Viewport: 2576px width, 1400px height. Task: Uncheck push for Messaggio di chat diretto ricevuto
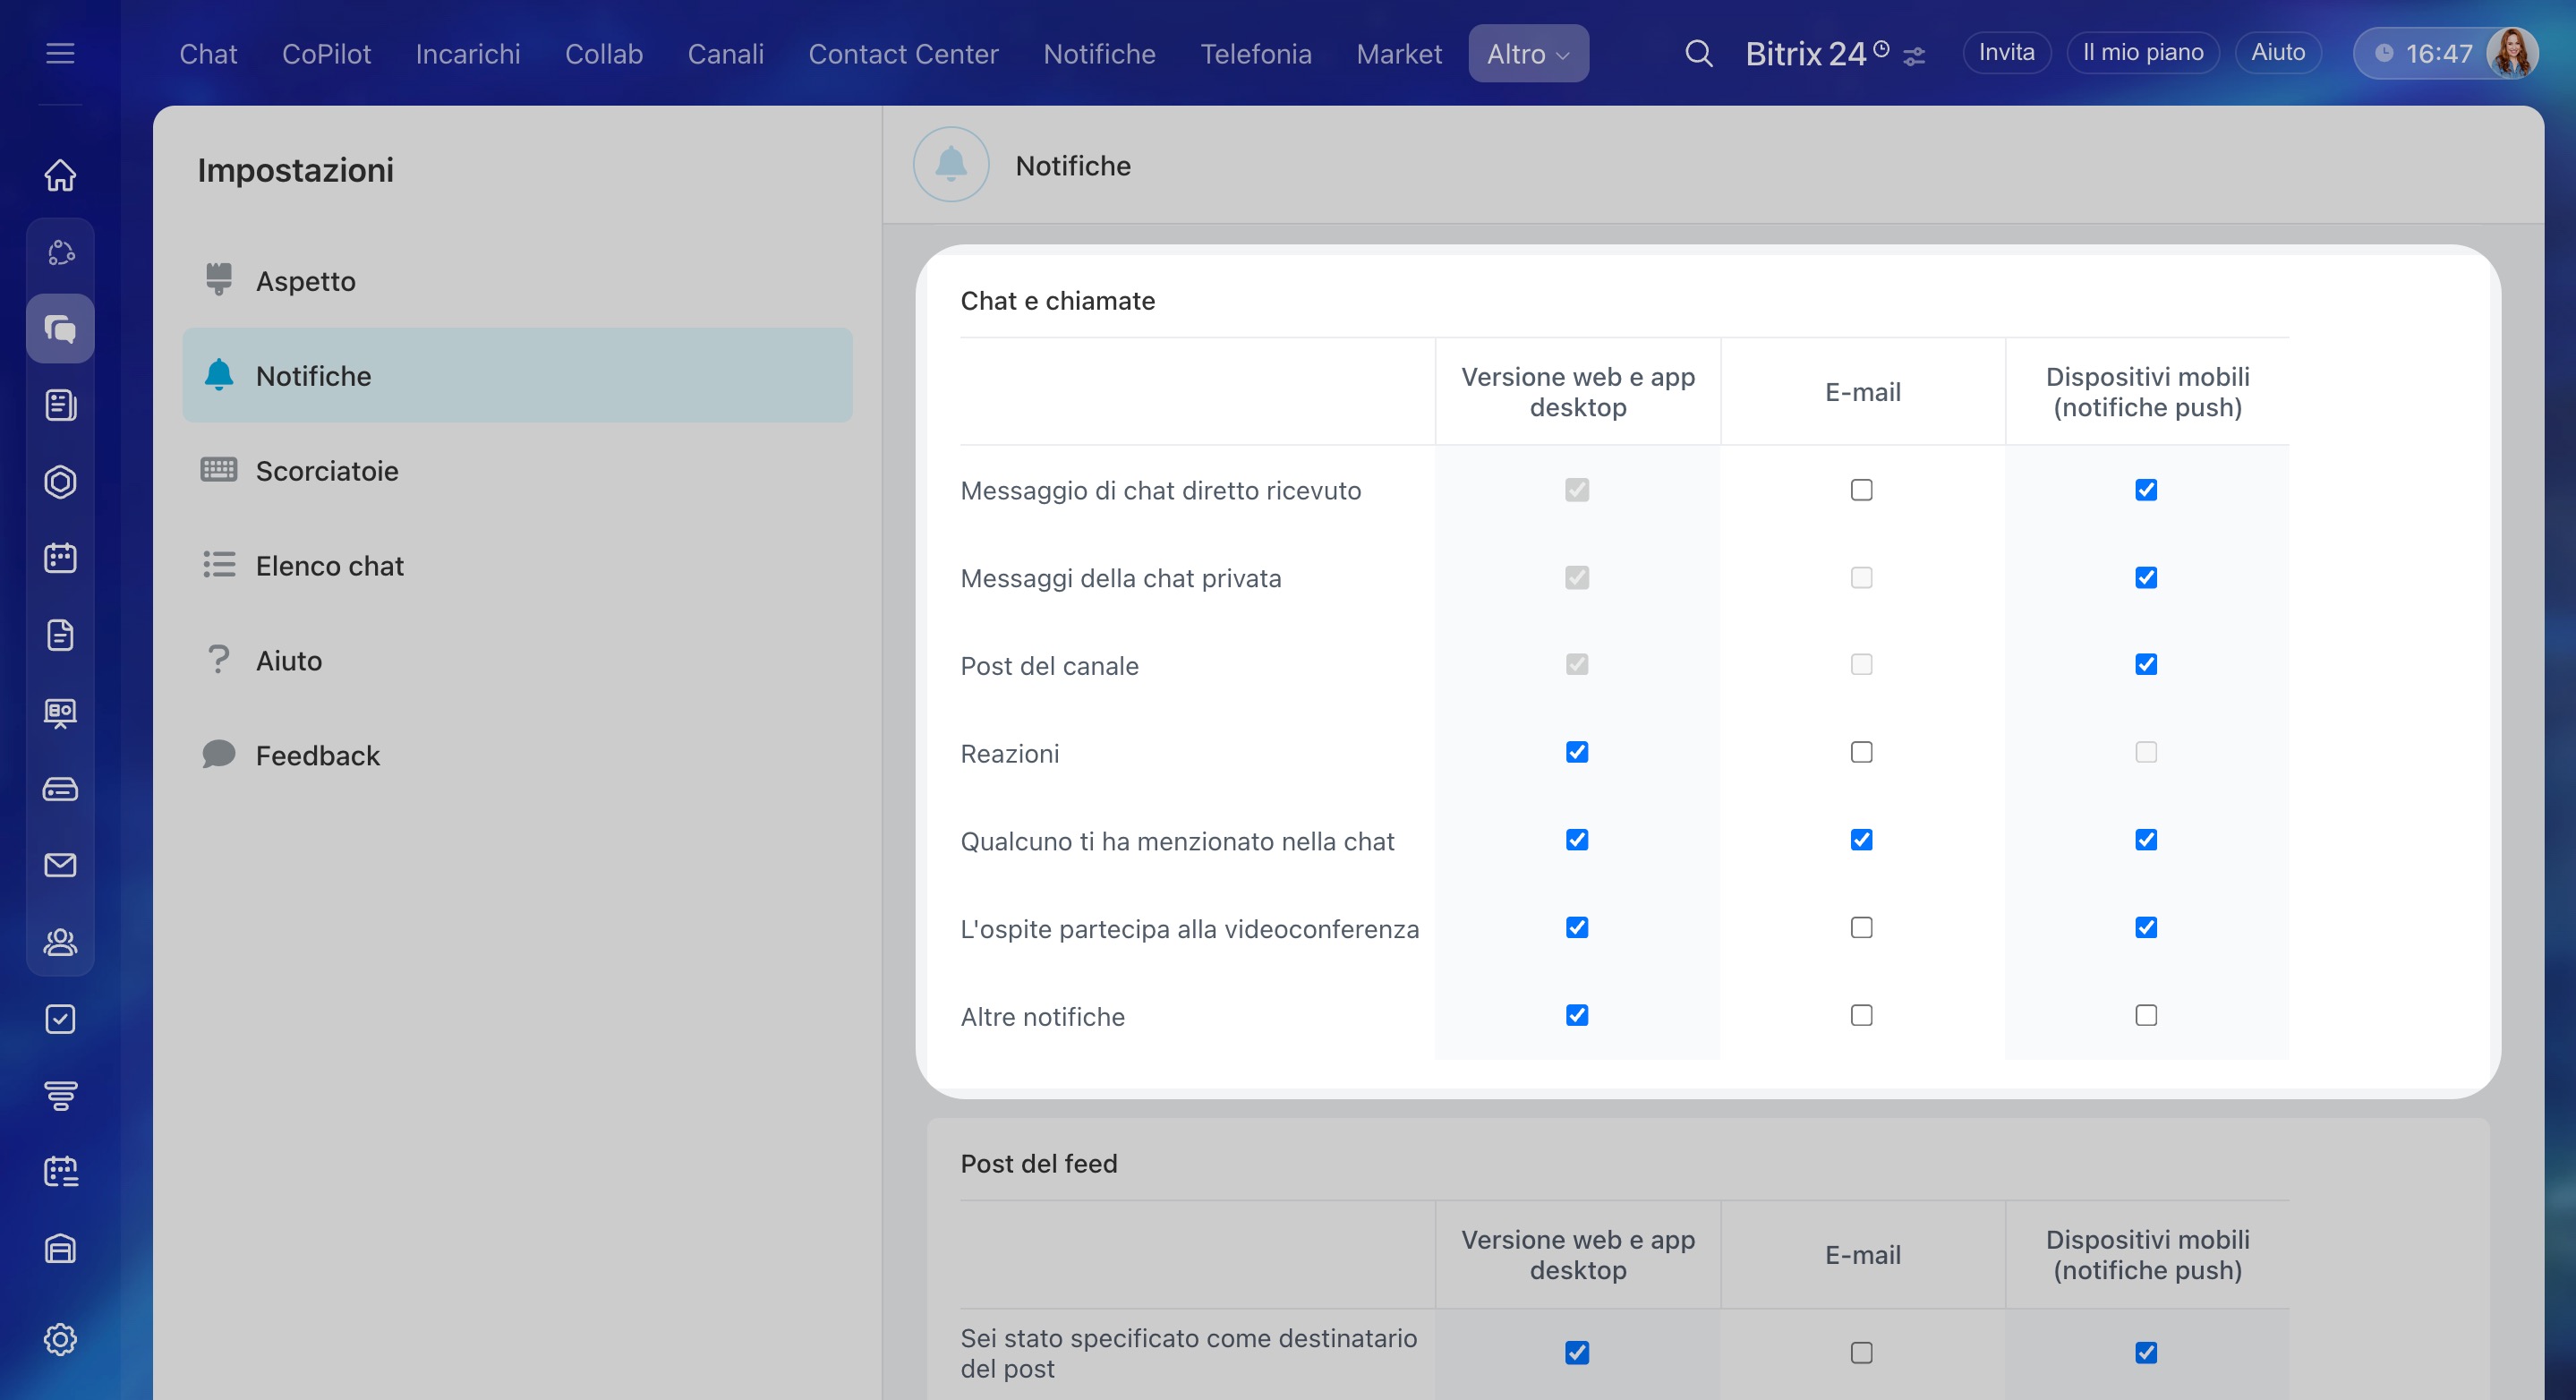(2146, 490)
